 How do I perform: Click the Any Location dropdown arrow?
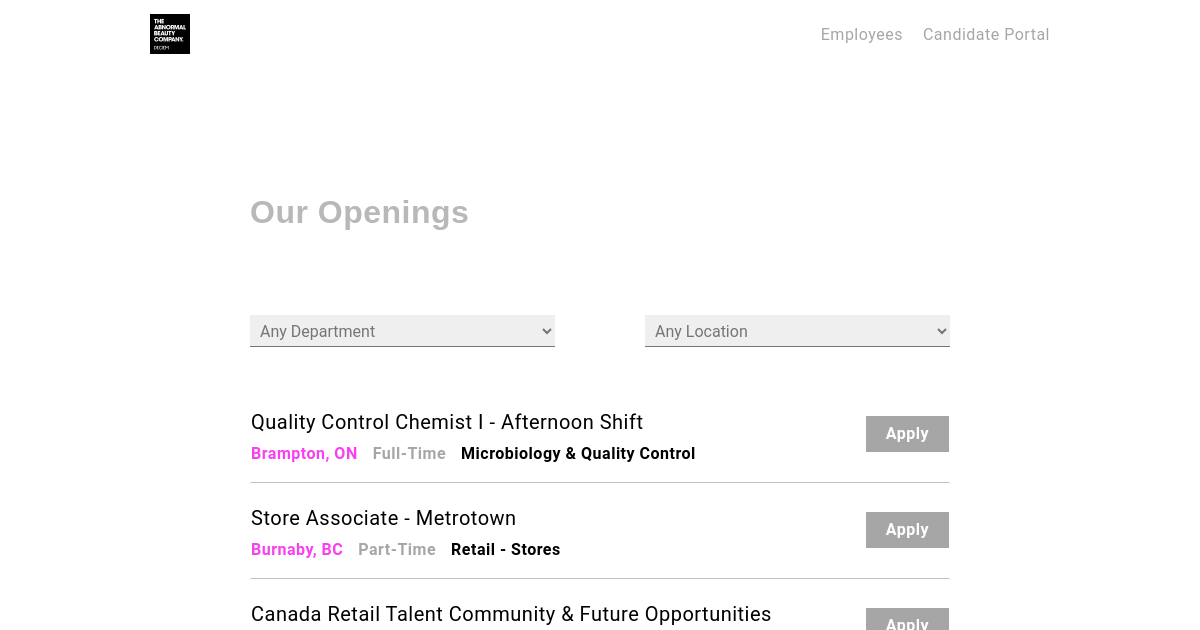point(941,331)
